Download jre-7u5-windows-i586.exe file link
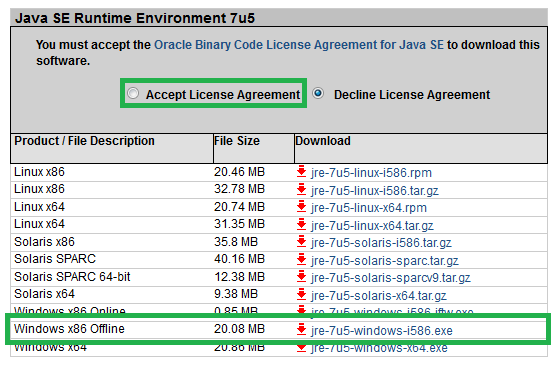The width and height of the screenshot is (555, 366). [x=382, y=331]
